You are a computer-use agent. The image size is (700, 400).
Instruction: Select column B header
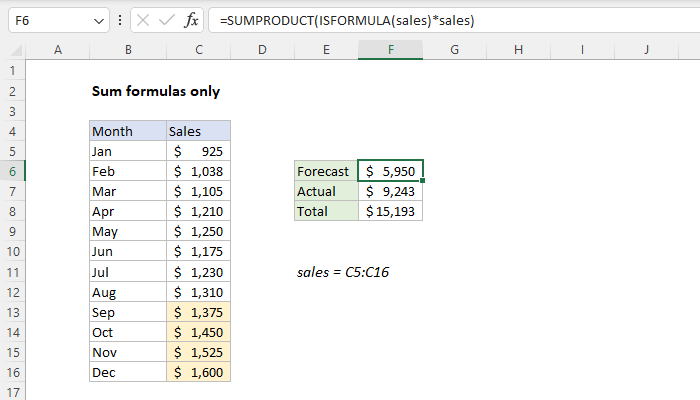click(128, 50)
